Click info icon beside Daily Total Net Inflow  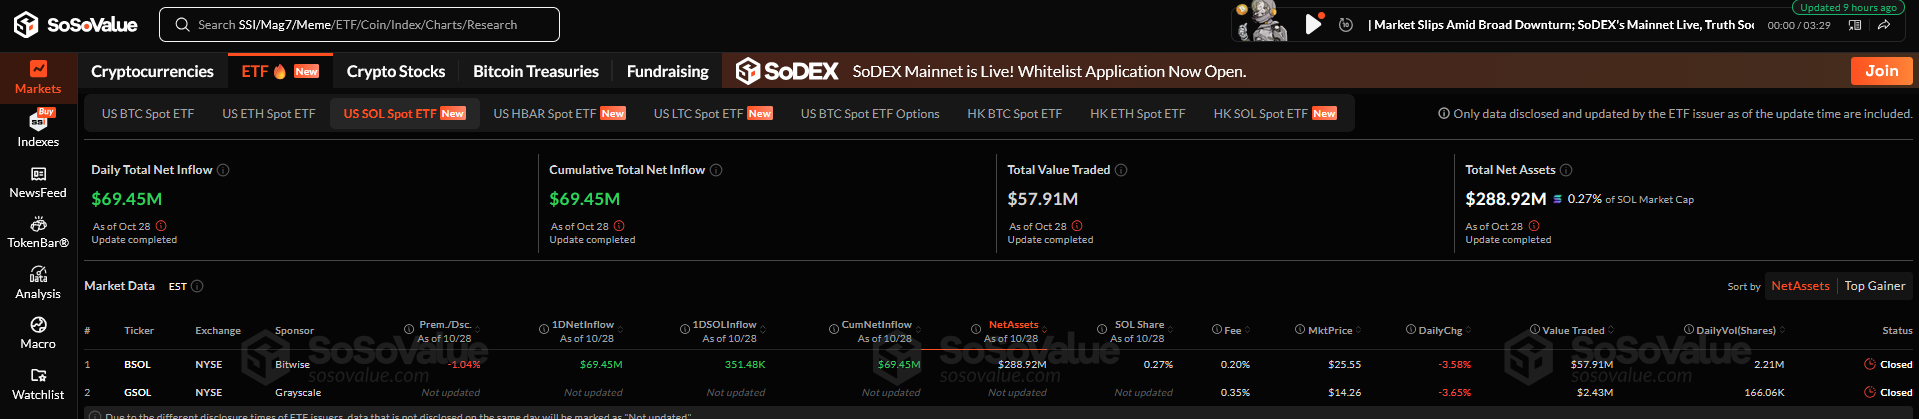(x=223, y=170)
